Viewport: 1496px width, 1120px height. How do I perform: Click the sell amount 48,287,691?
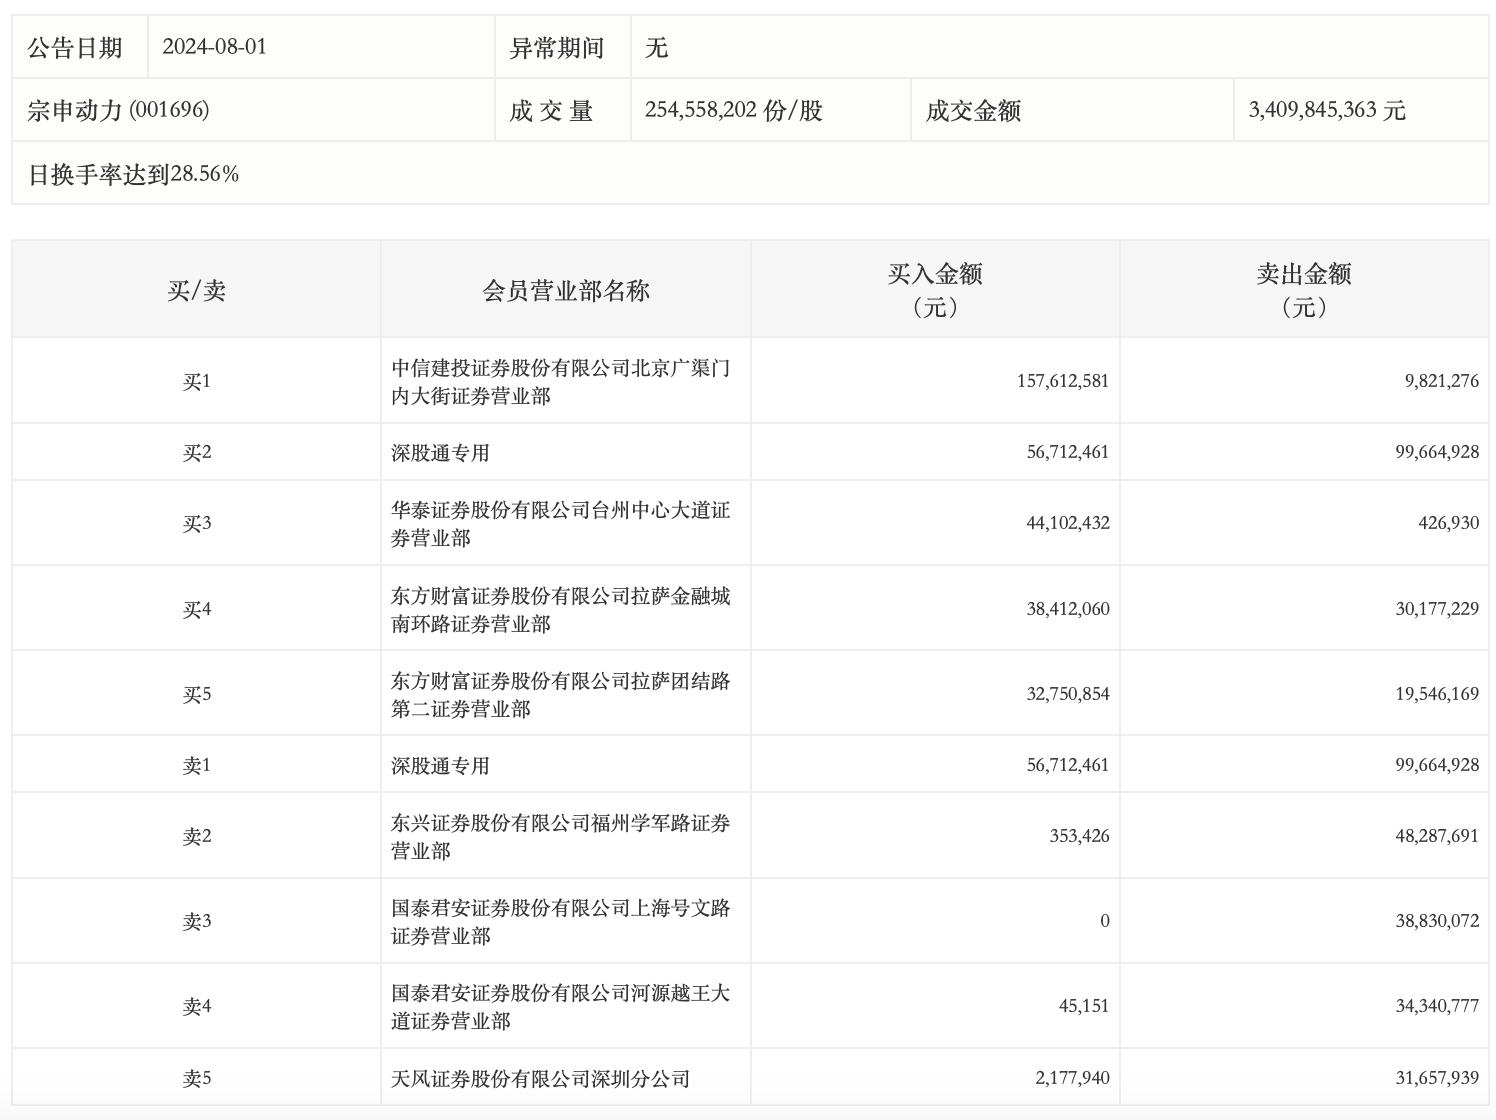1436,836
